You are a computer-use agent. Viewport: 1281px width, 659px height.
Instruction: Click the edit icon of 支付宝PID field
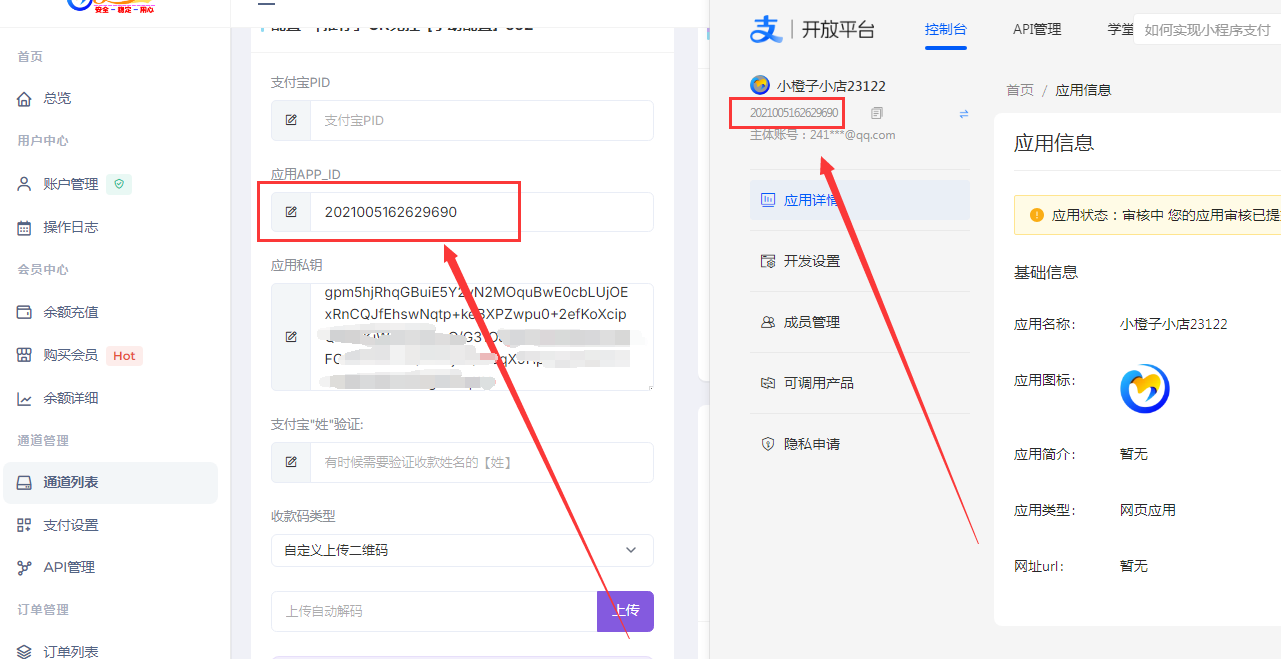coord(291,120)
